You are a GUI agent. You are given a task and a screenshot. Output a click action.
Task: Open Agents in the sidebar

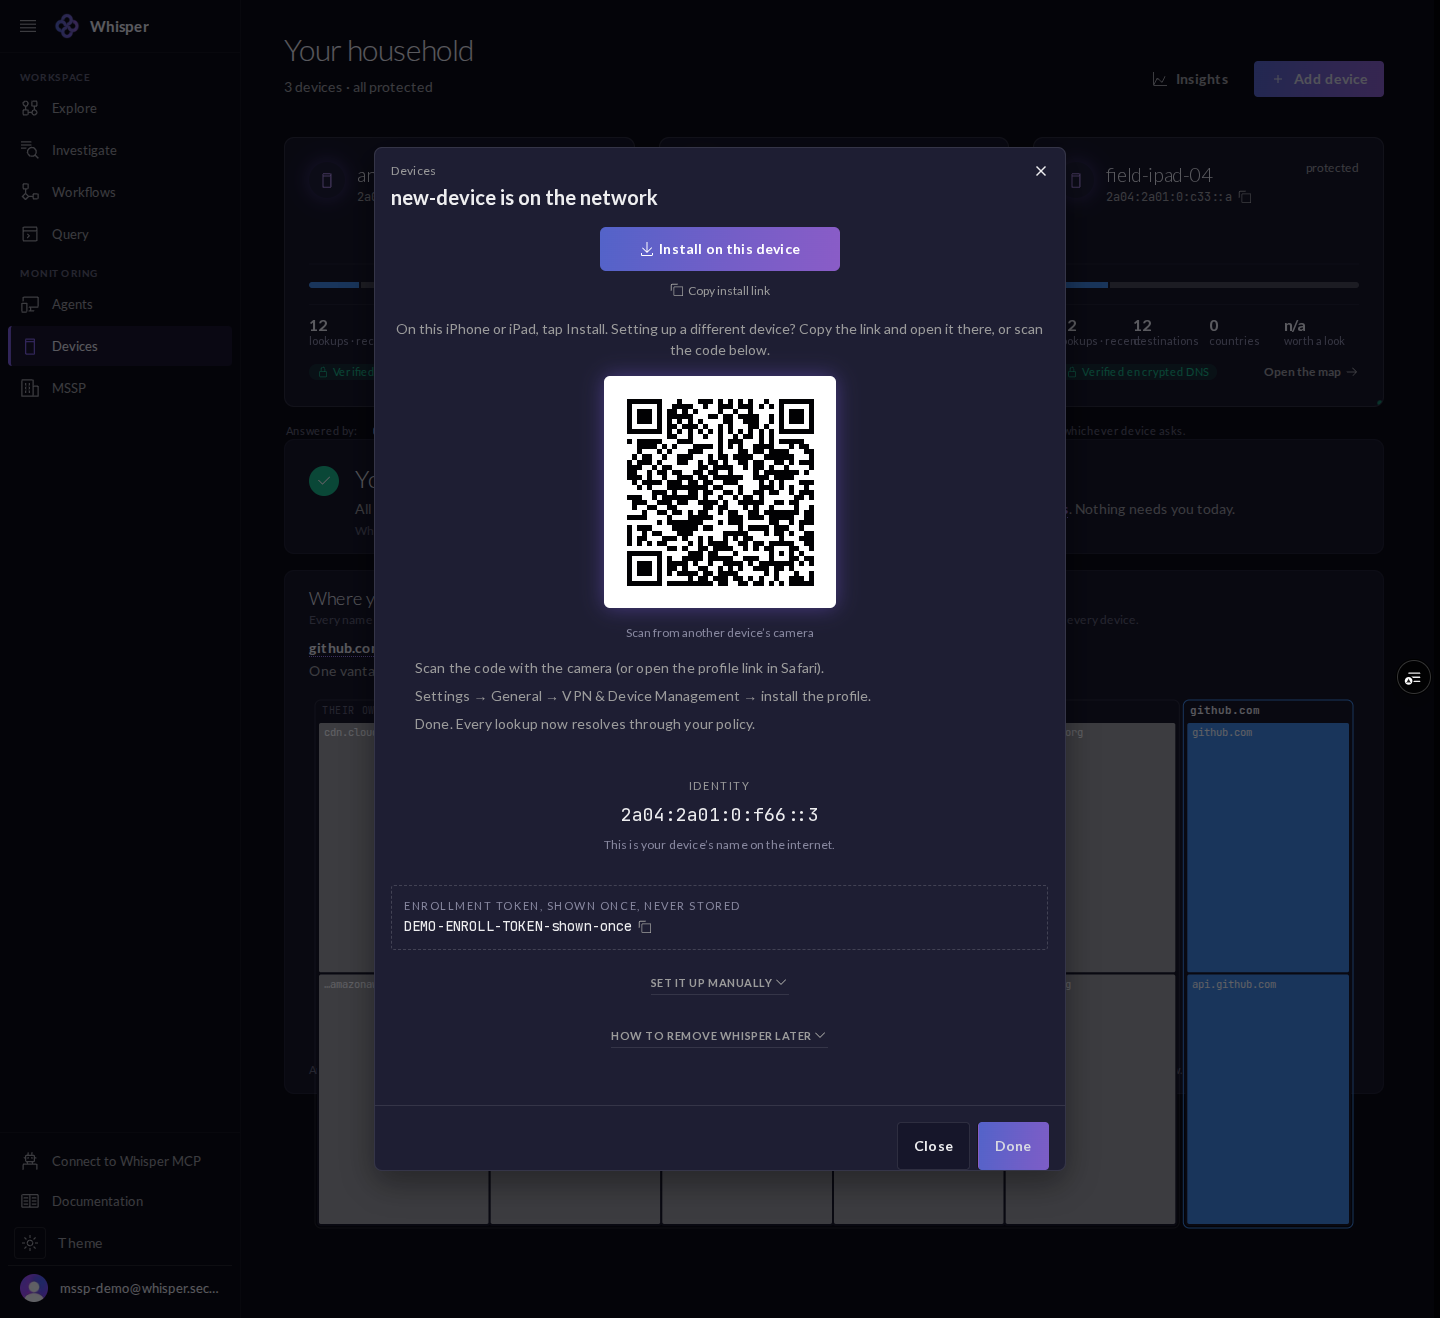[x=120, y=304]
